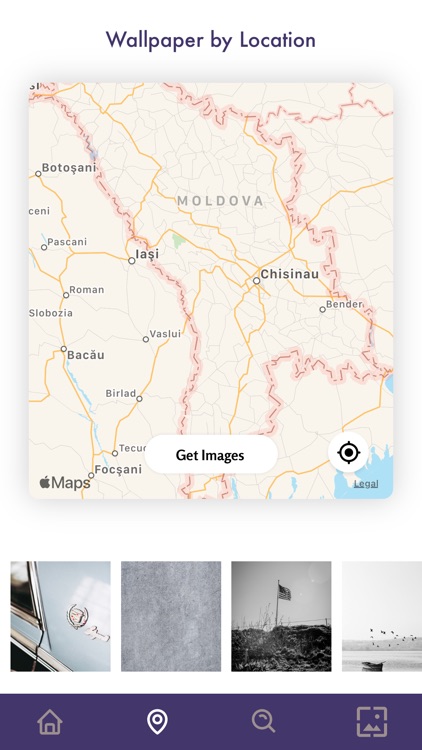Image resolution: width=422 pixels, height=750 pixels.
Task: Select the location pin tab icon
Action: pyautogui.click(x=157, y=722)
